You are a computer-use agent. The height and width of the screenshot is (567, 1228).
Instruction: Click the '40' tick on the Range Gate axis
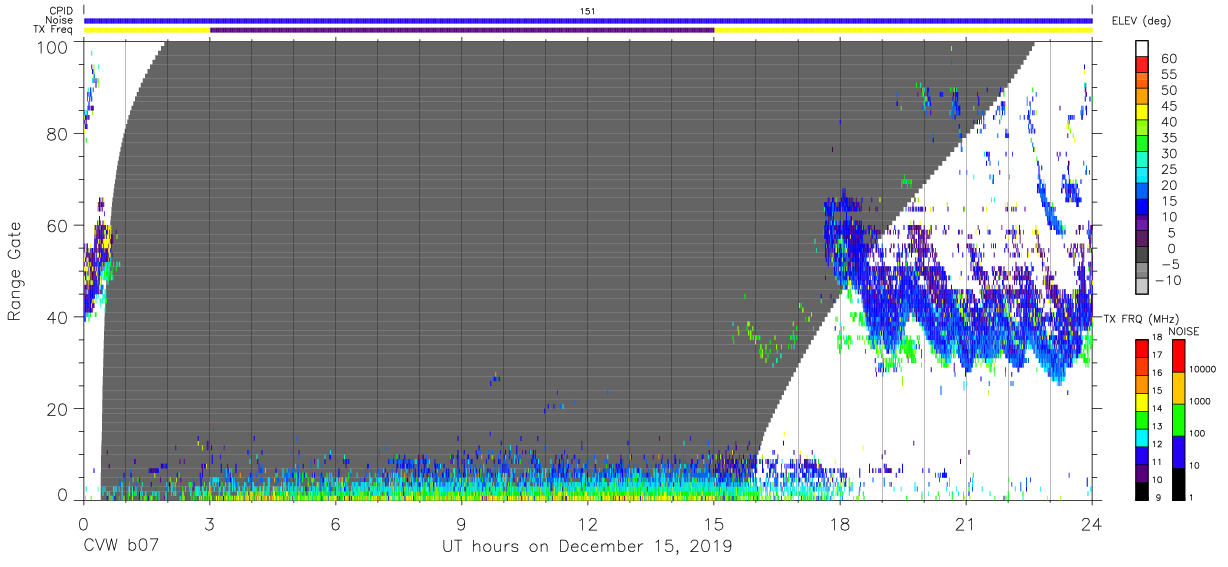pos(58,317)
